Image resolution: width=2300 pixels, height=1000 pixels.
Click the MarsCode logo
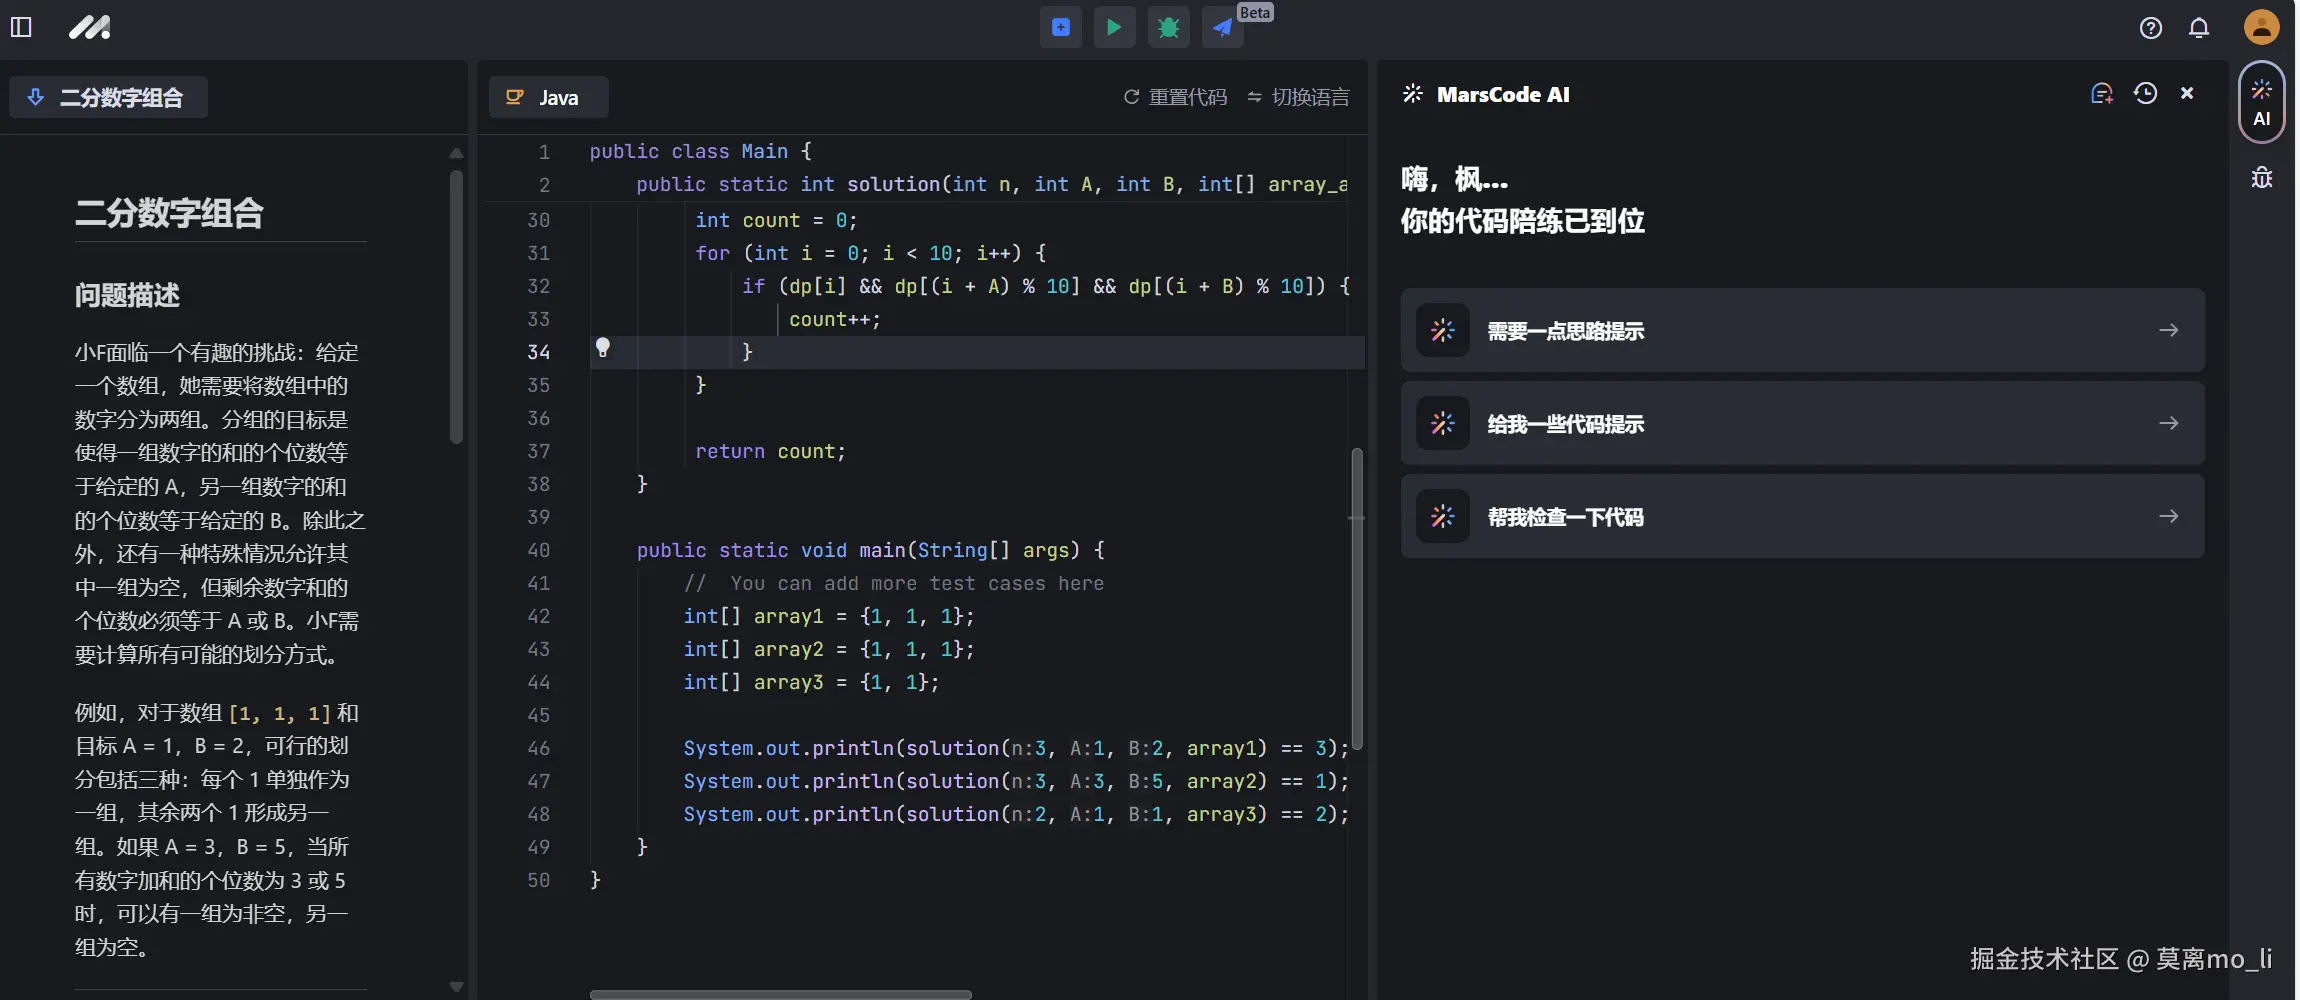(x=89, y=27)
